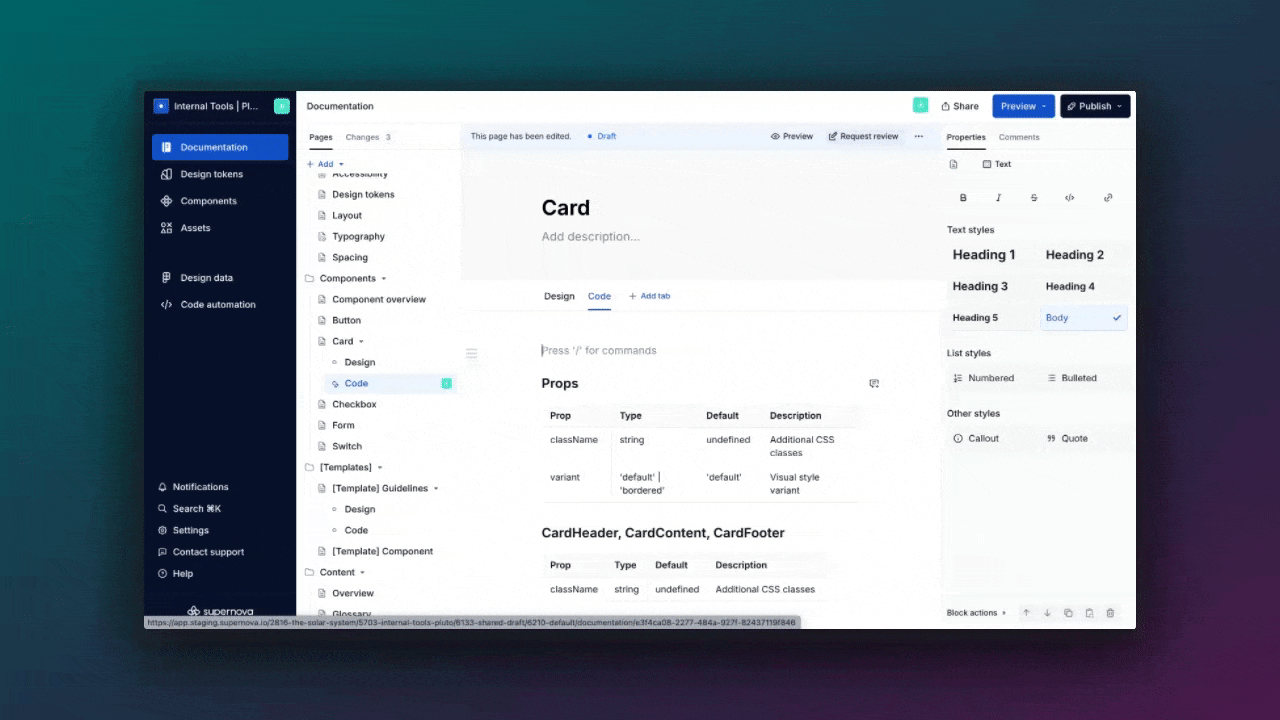Duplicate block via copy icon
Image resolution: width=1280 pixels, height=720 pixels.
tap(1068, 613)
